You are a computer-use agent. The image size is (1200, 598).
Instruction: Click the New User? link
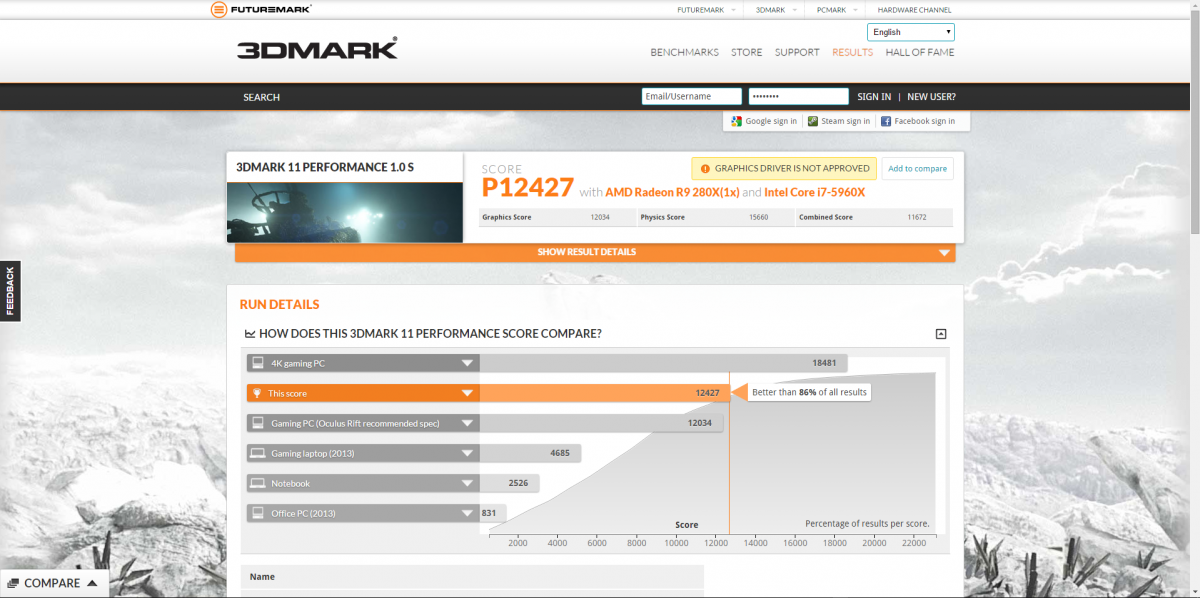point(931,97)
